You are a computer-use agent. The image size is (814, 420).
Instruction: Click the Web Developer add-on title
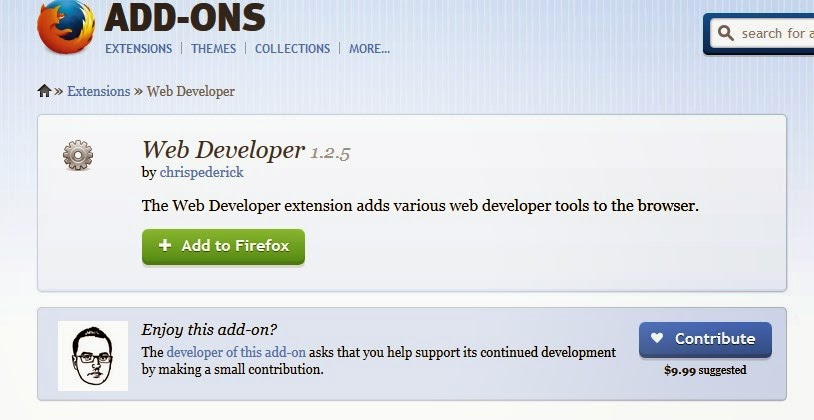[223, 150]
